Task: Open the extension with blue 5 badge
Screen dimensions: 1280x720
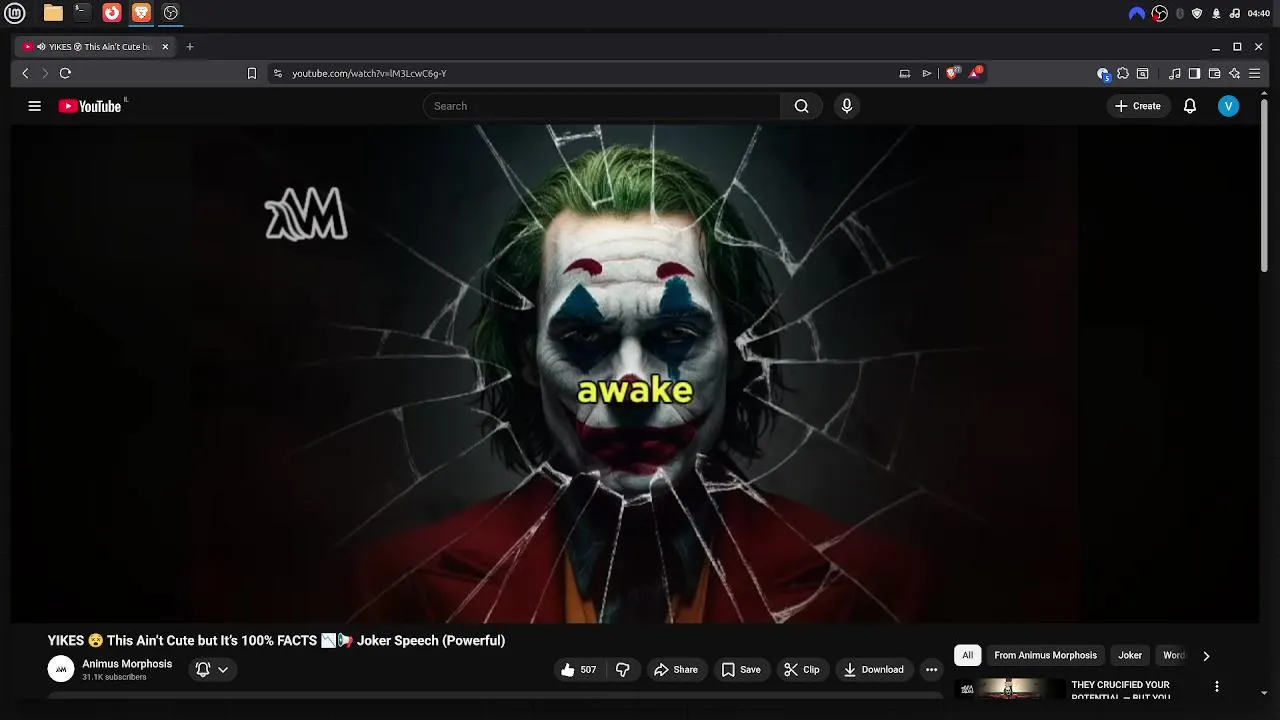Action: tap(1103, 73)
